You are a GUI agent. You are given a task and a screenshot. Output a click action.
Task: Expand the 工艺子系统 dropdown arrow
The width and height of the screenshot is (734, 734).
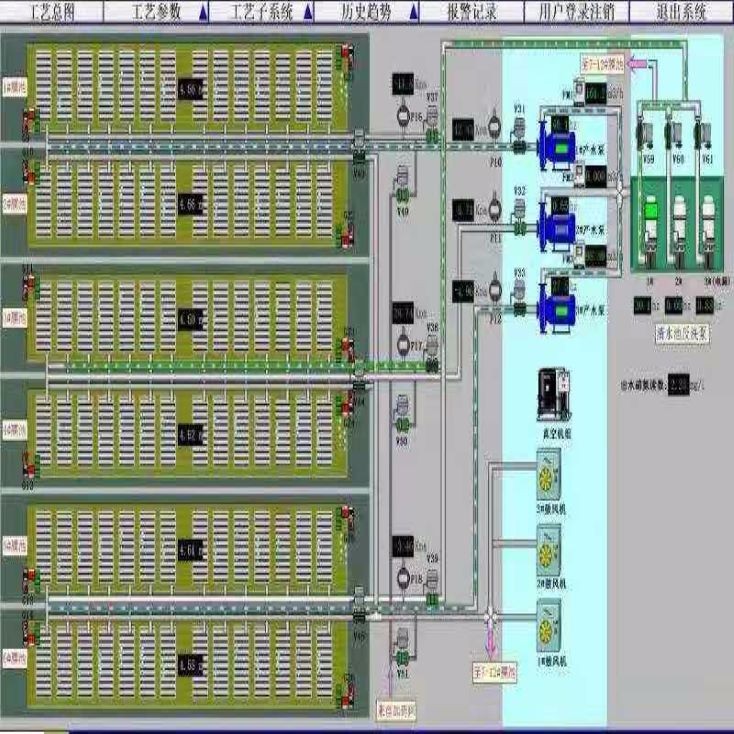[304, 12]
